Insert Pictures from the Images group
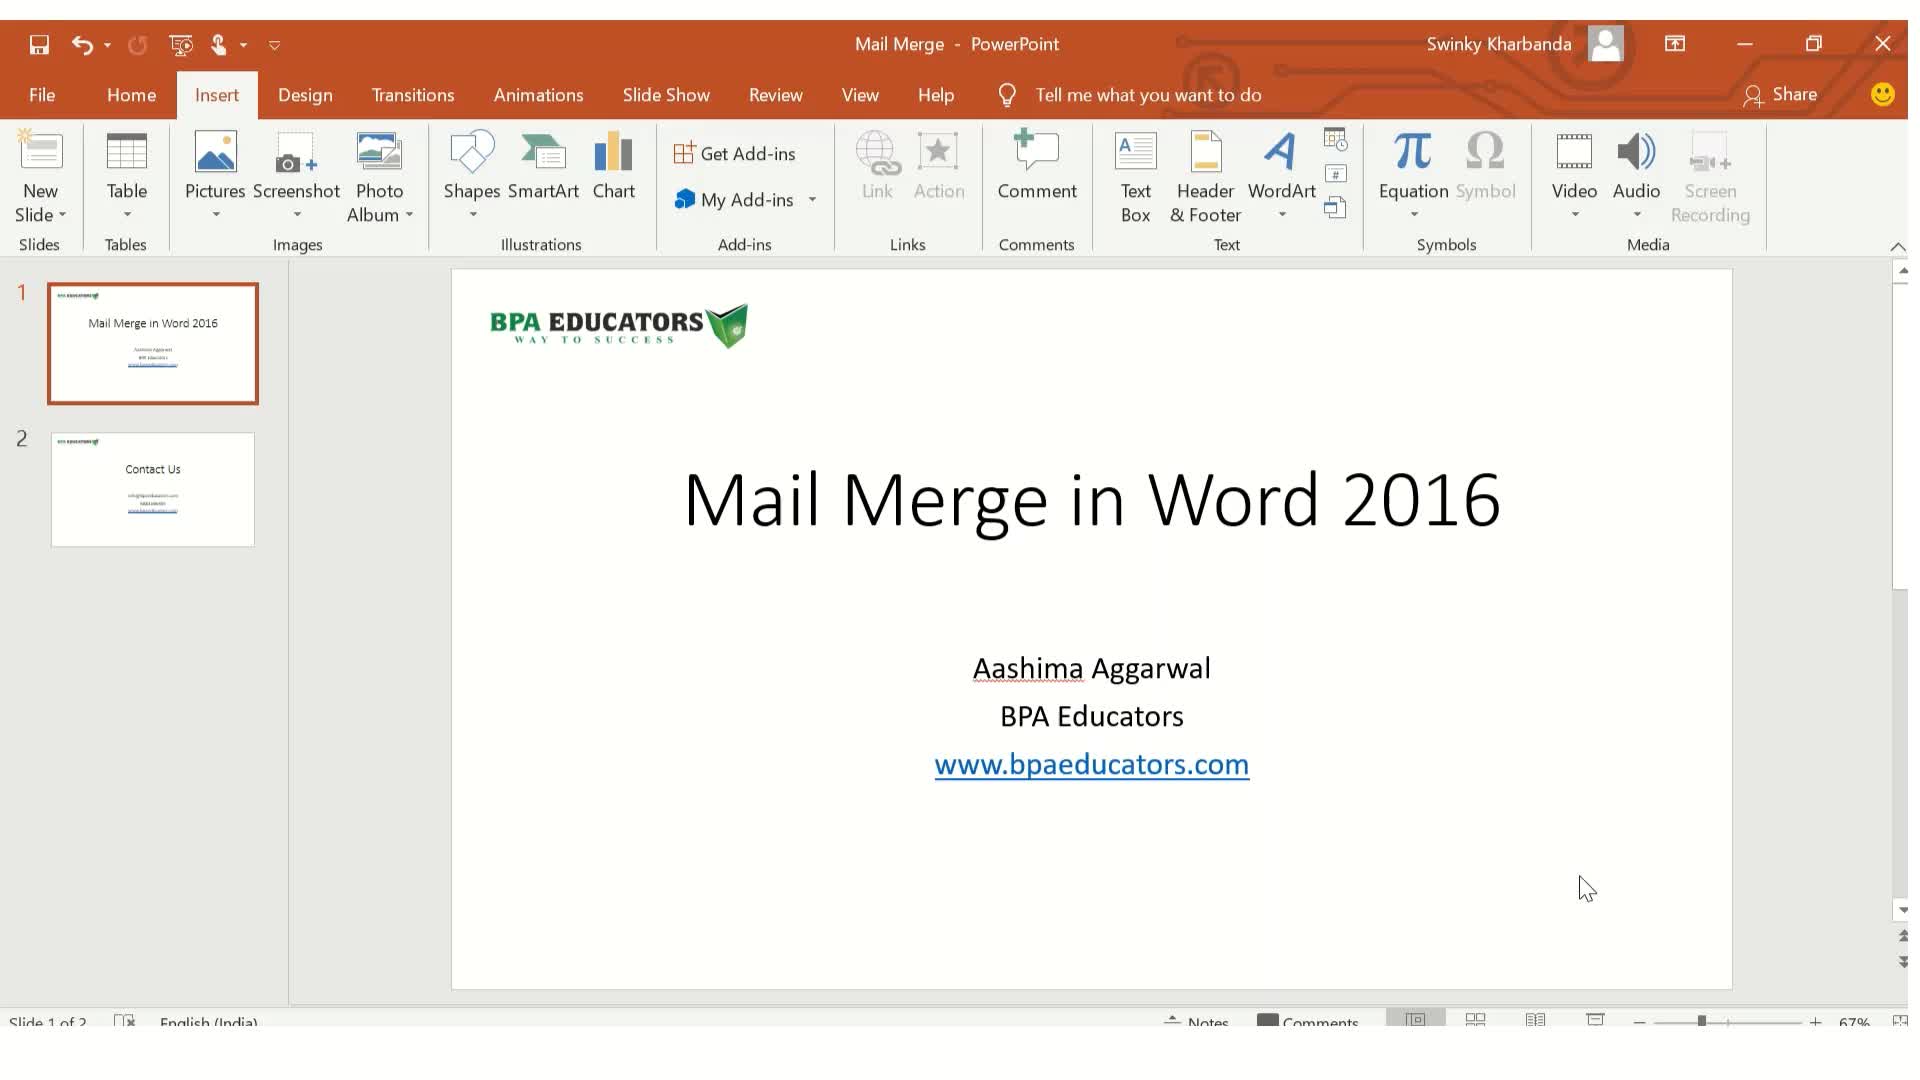The width and height of the screenshot is (1920, 1080). click(215, 176)
